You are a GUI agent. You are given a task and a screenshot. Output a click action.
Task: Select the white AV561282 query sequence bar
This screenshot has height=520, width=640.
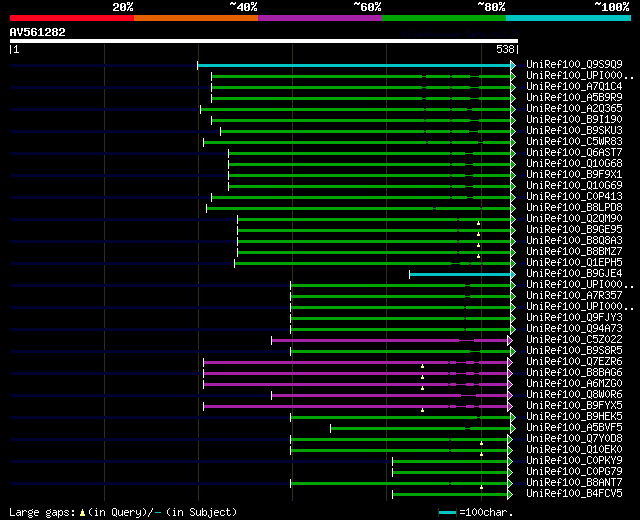pos(264,41)
